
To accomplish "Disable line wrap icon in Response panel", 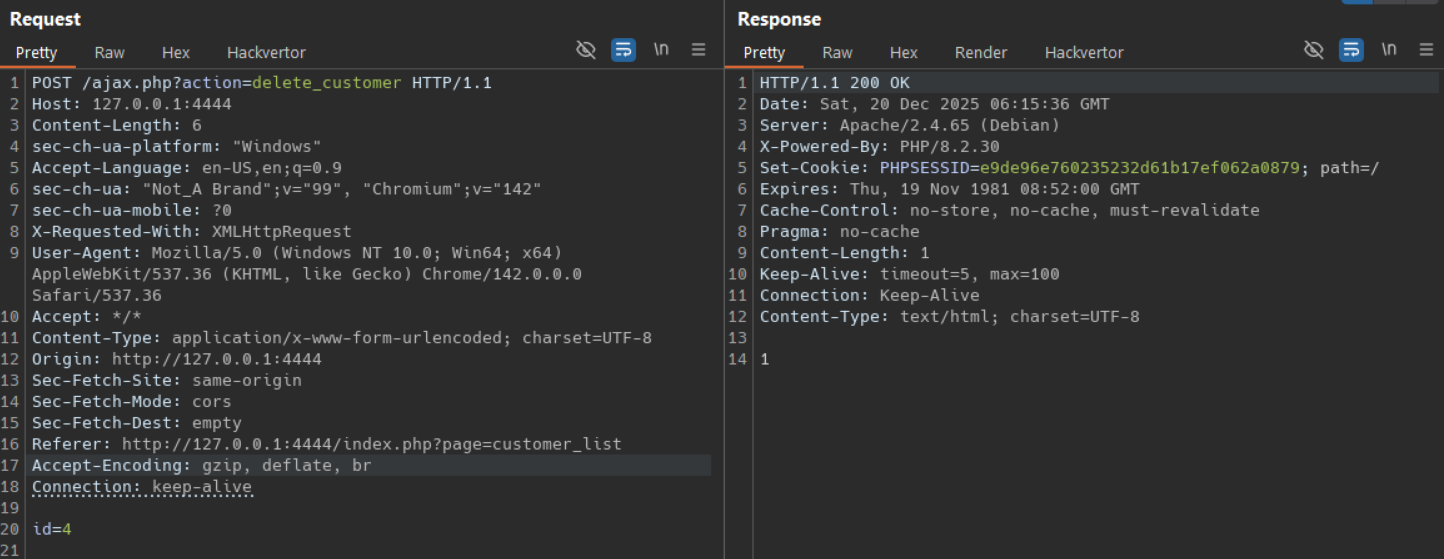I will pyautogui.click(x=1351, y=50).
